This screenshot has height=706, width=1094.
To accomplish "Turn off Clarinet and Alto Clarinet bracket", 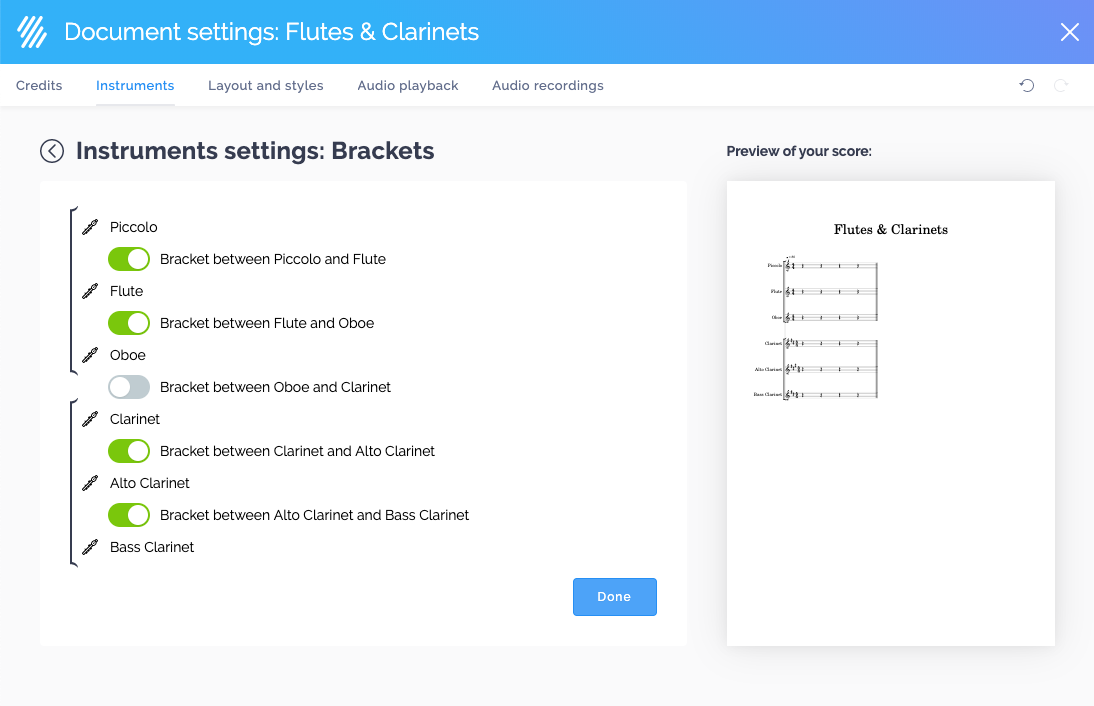I will 129,451.
